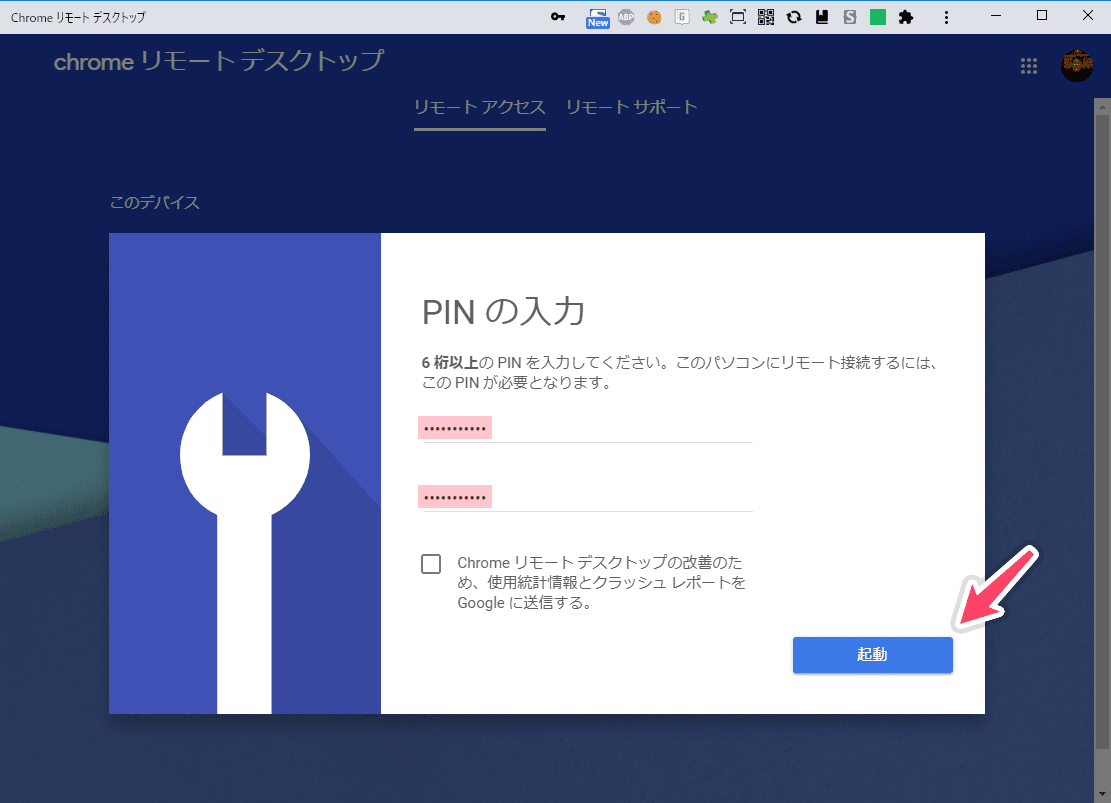This screenshot has width=1111, height=803.
Task: Click the solid green square extension icon
Action: point(878,17)
